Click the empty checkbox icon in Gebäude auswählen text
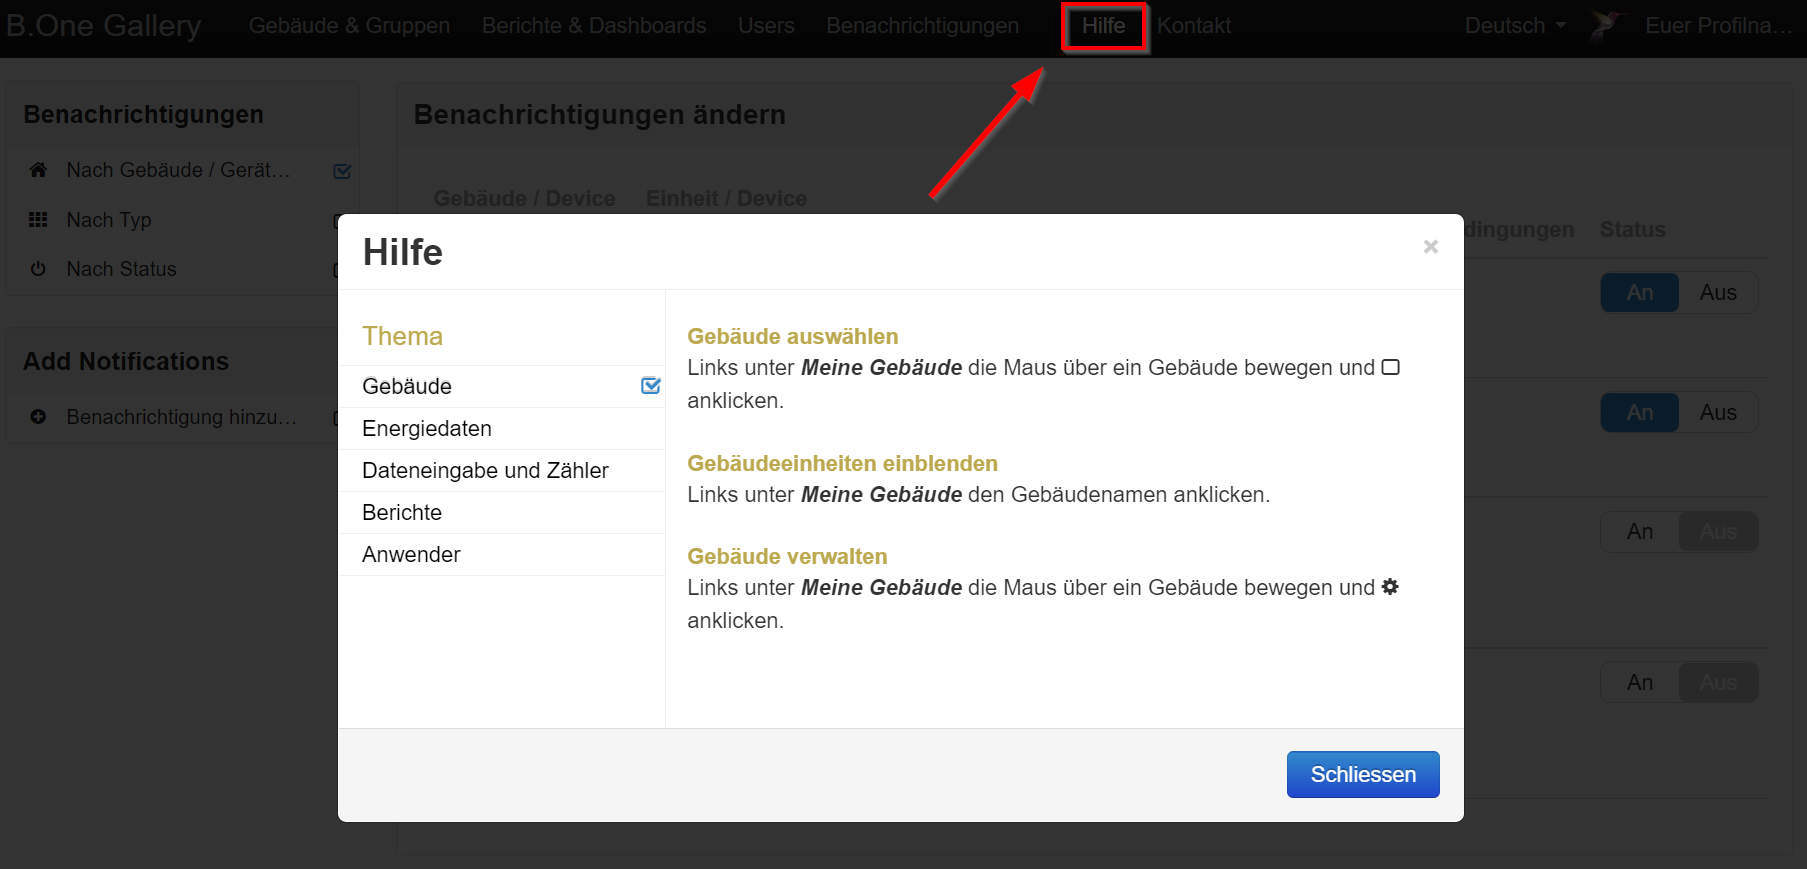The image size is (1807, 869). [1390, 367]
